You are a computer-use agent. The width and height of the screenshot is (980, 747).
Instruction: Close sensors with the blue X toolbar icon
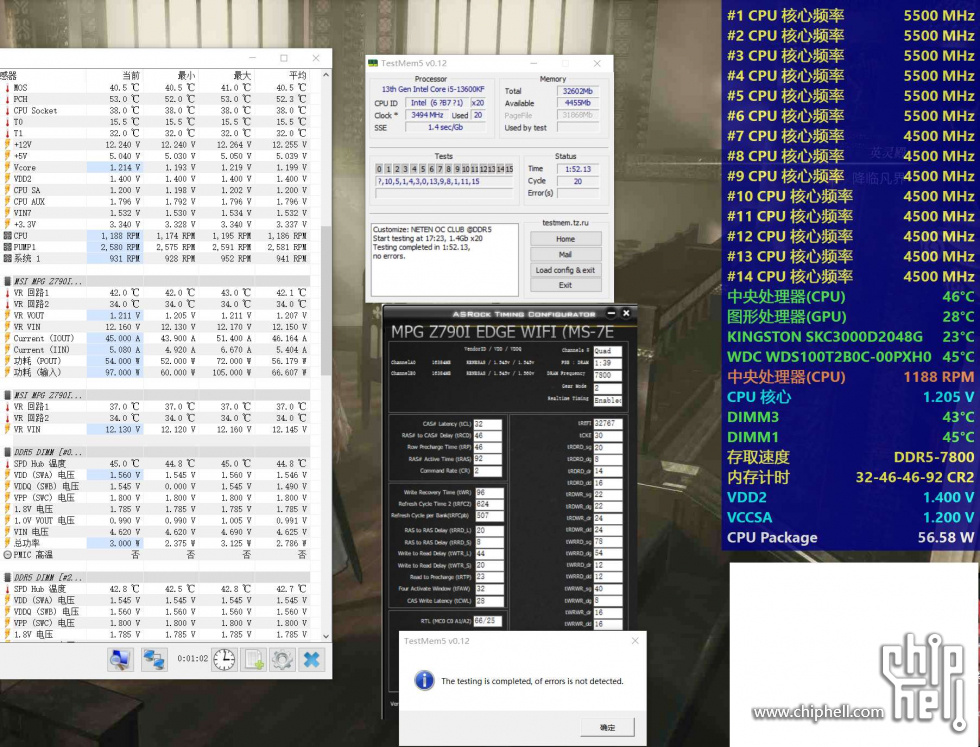point(311,659)
